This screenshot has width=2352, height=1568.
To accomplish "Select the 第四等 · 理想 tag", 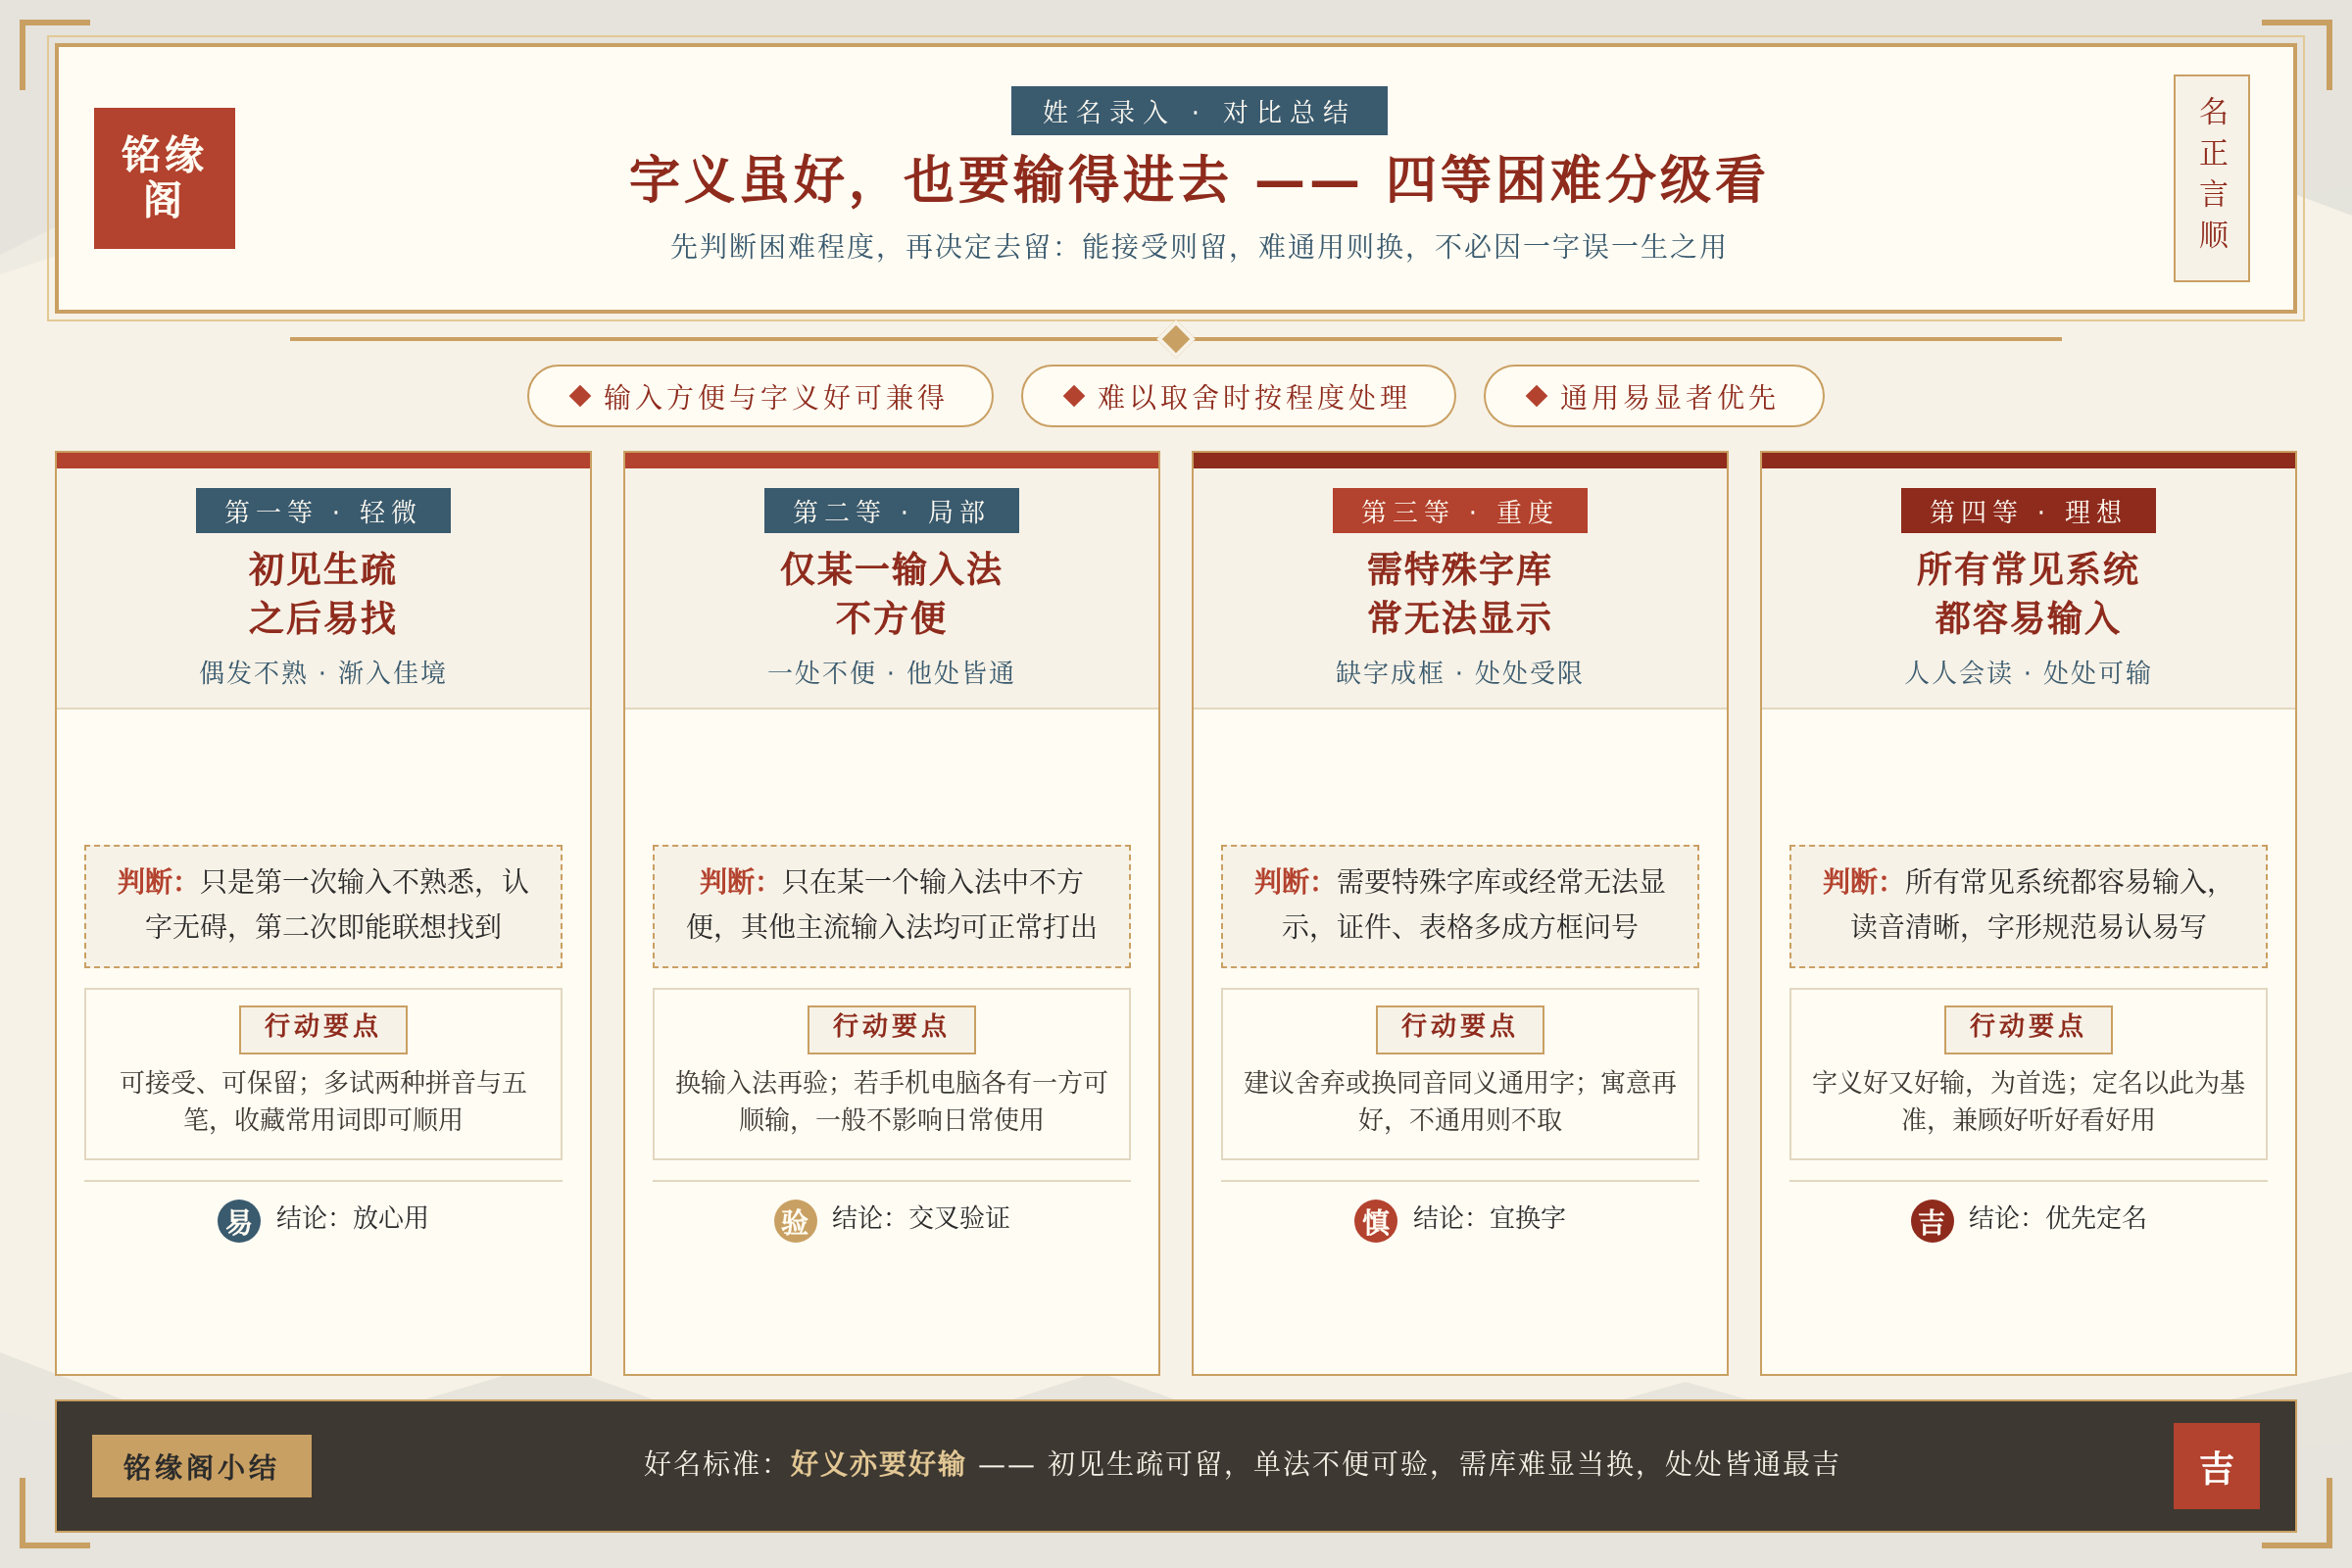I will [2028, 511].
